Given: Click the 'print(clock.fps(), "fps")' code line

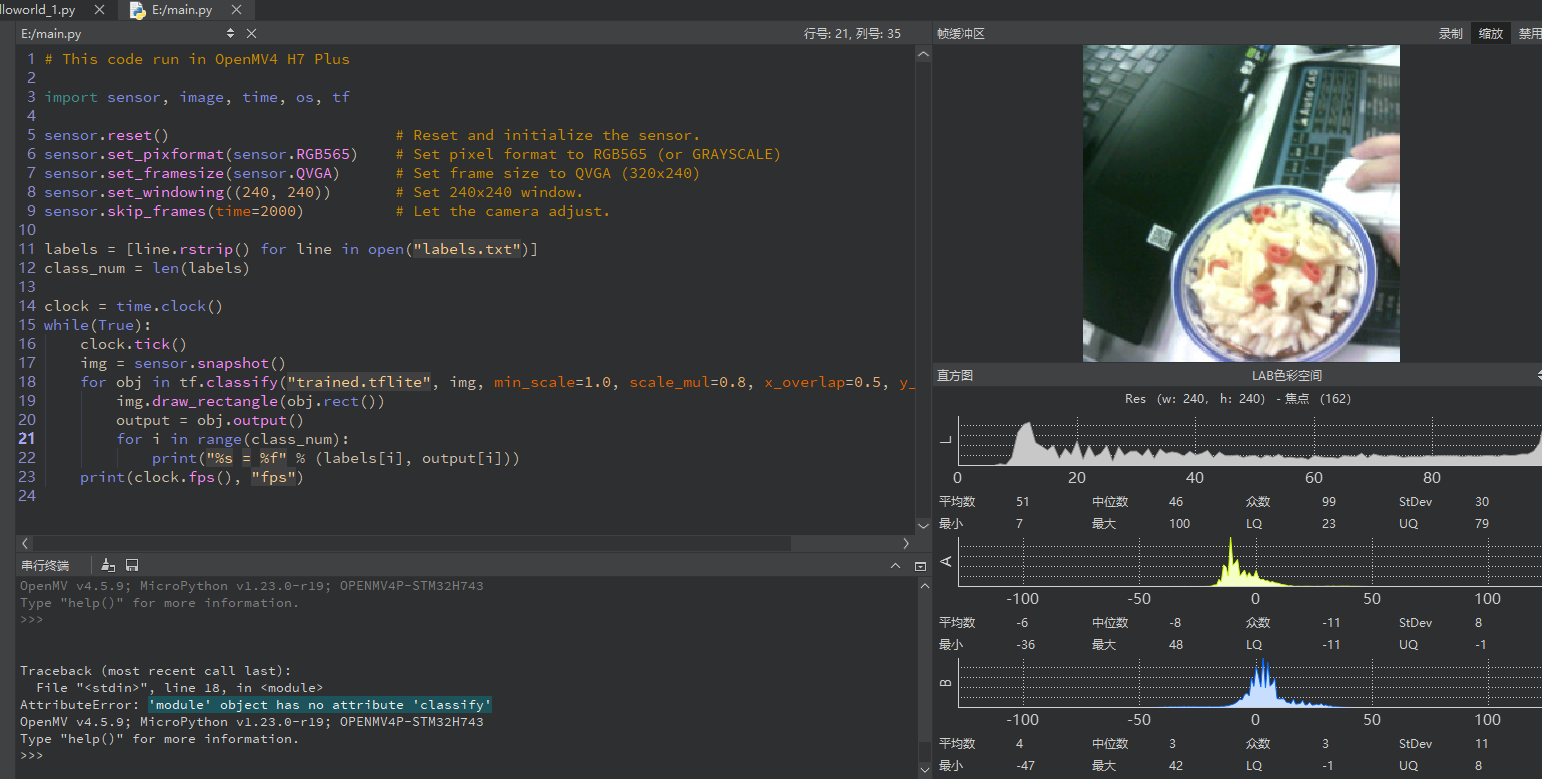Looking at the screenshot, I should 191,477.
